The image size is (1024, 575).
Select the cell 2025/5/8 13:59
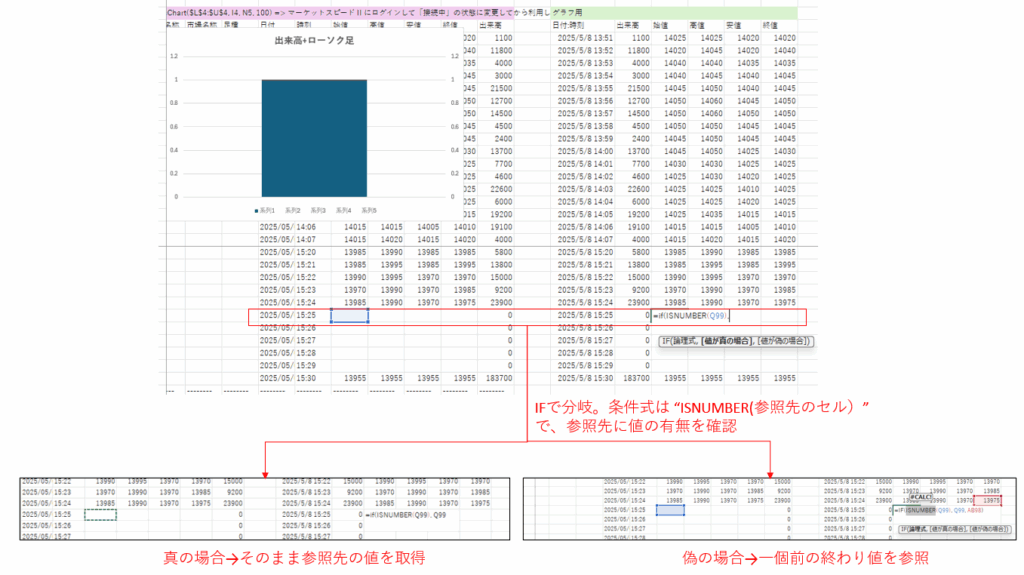(x=585, y=139)
